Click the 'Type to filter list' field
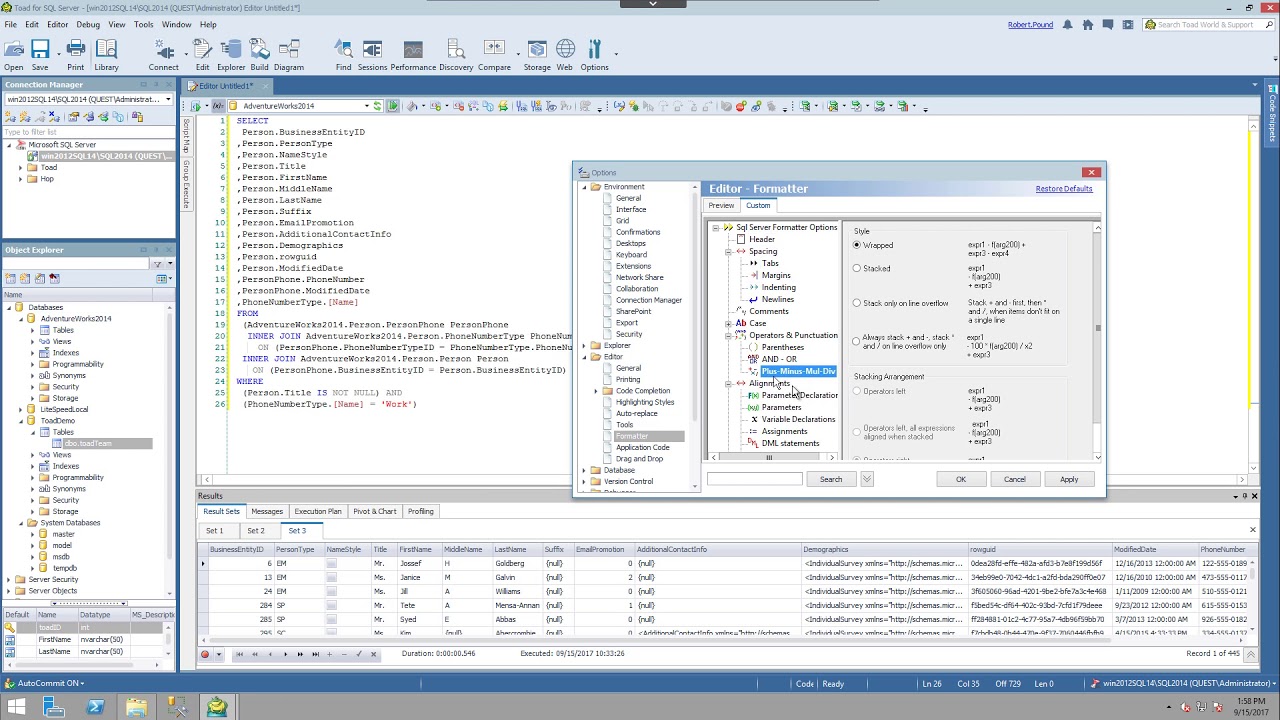This screenshot has height=720, width=1280. [x=88, y=132]
